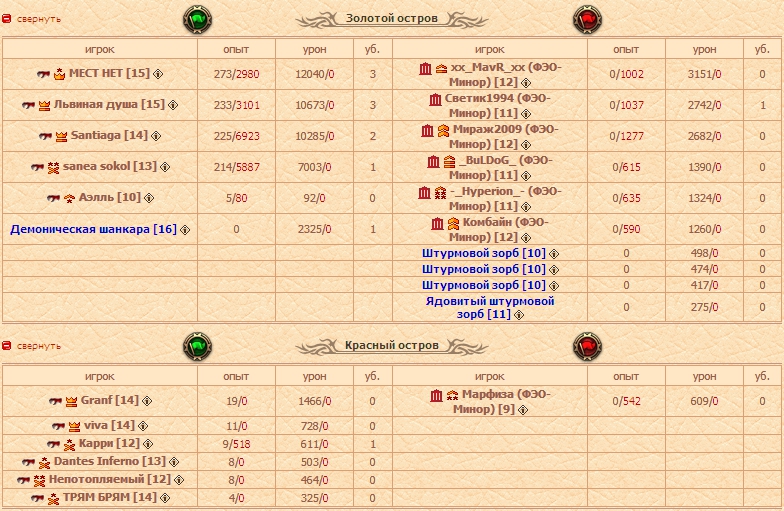The width and height of the screenshot is (784, 511).
Task: Select experience value 0/1002
Action: 626,74
